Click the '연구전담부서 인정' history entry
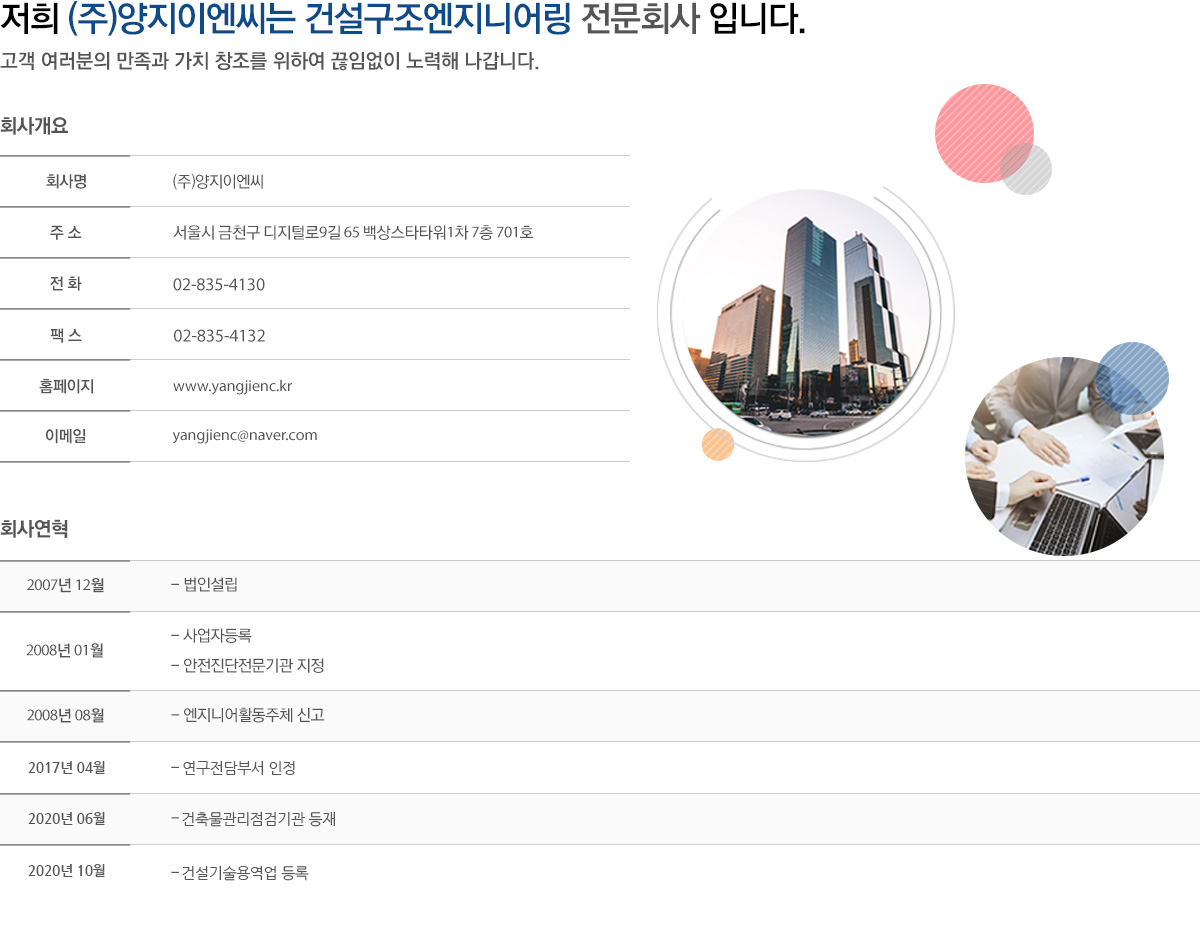 [x=234, y=768]
